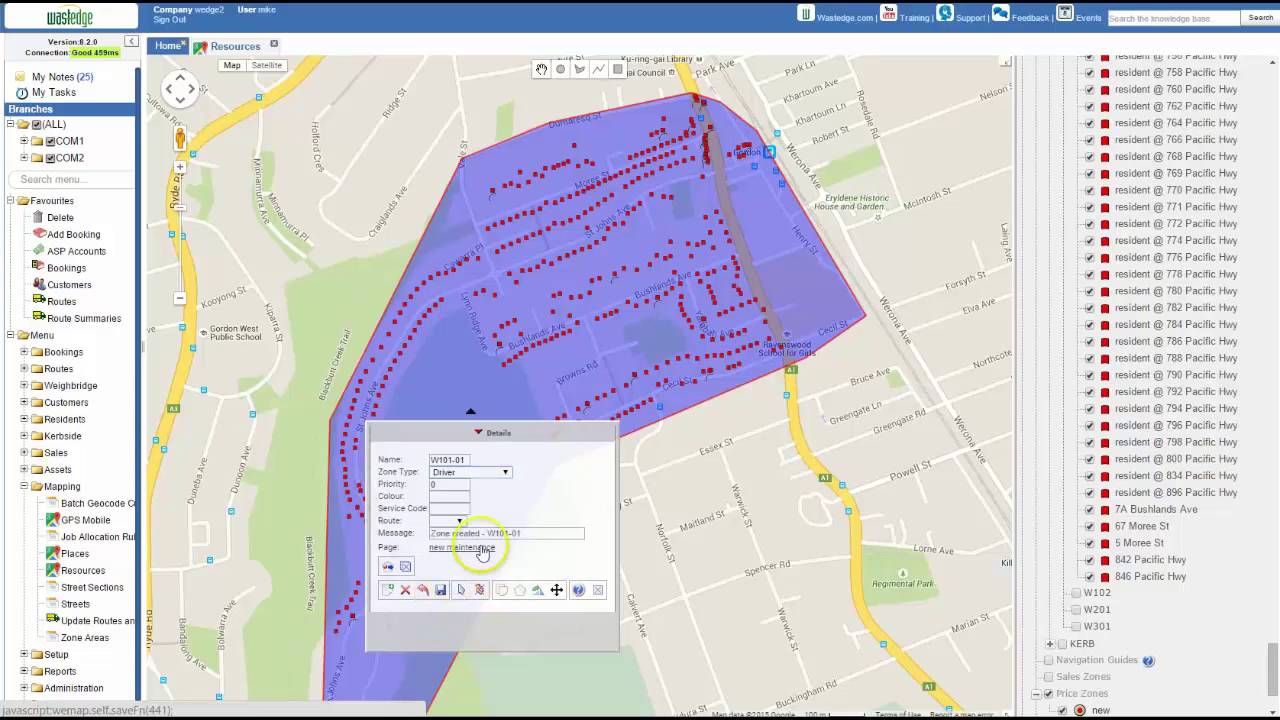Toggle the COM2 branch checkbox
The height and width of the screenshot is (720, 1280).
[x=50, y=158]
